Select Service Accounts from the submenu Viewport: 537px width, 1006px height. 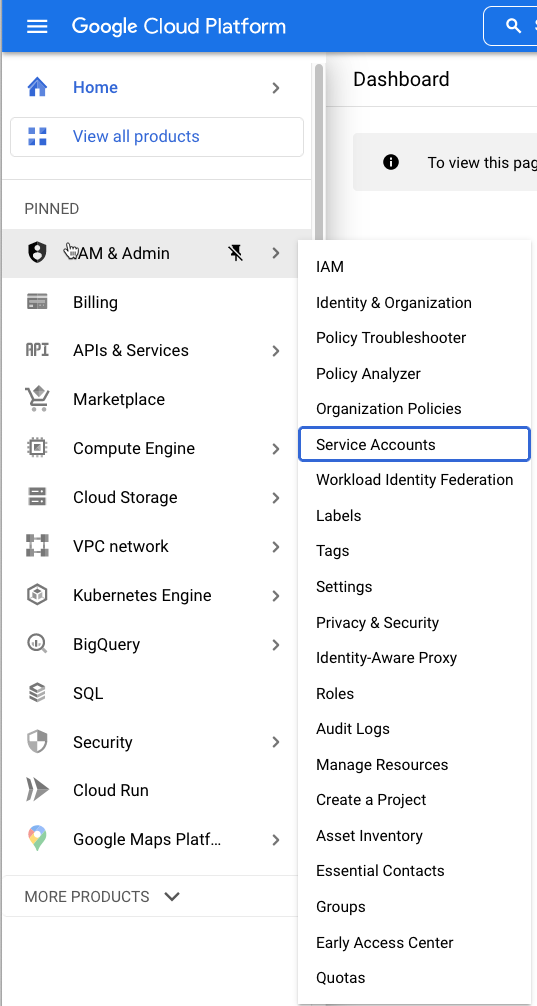click(414, 444)
